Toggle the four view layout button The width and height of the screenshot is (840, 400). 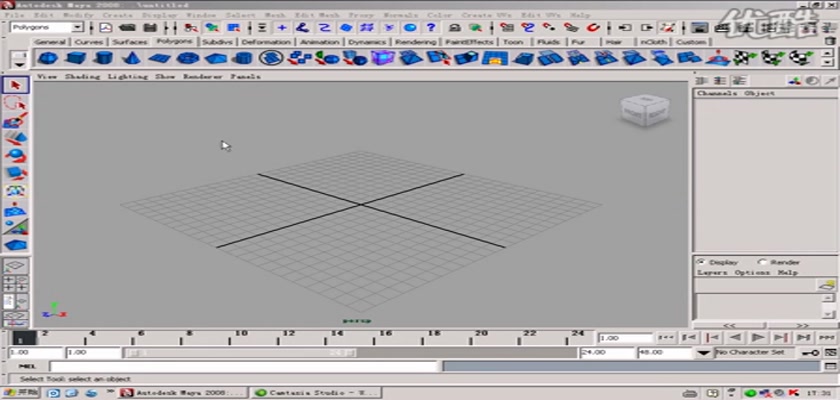coord(16,284)
